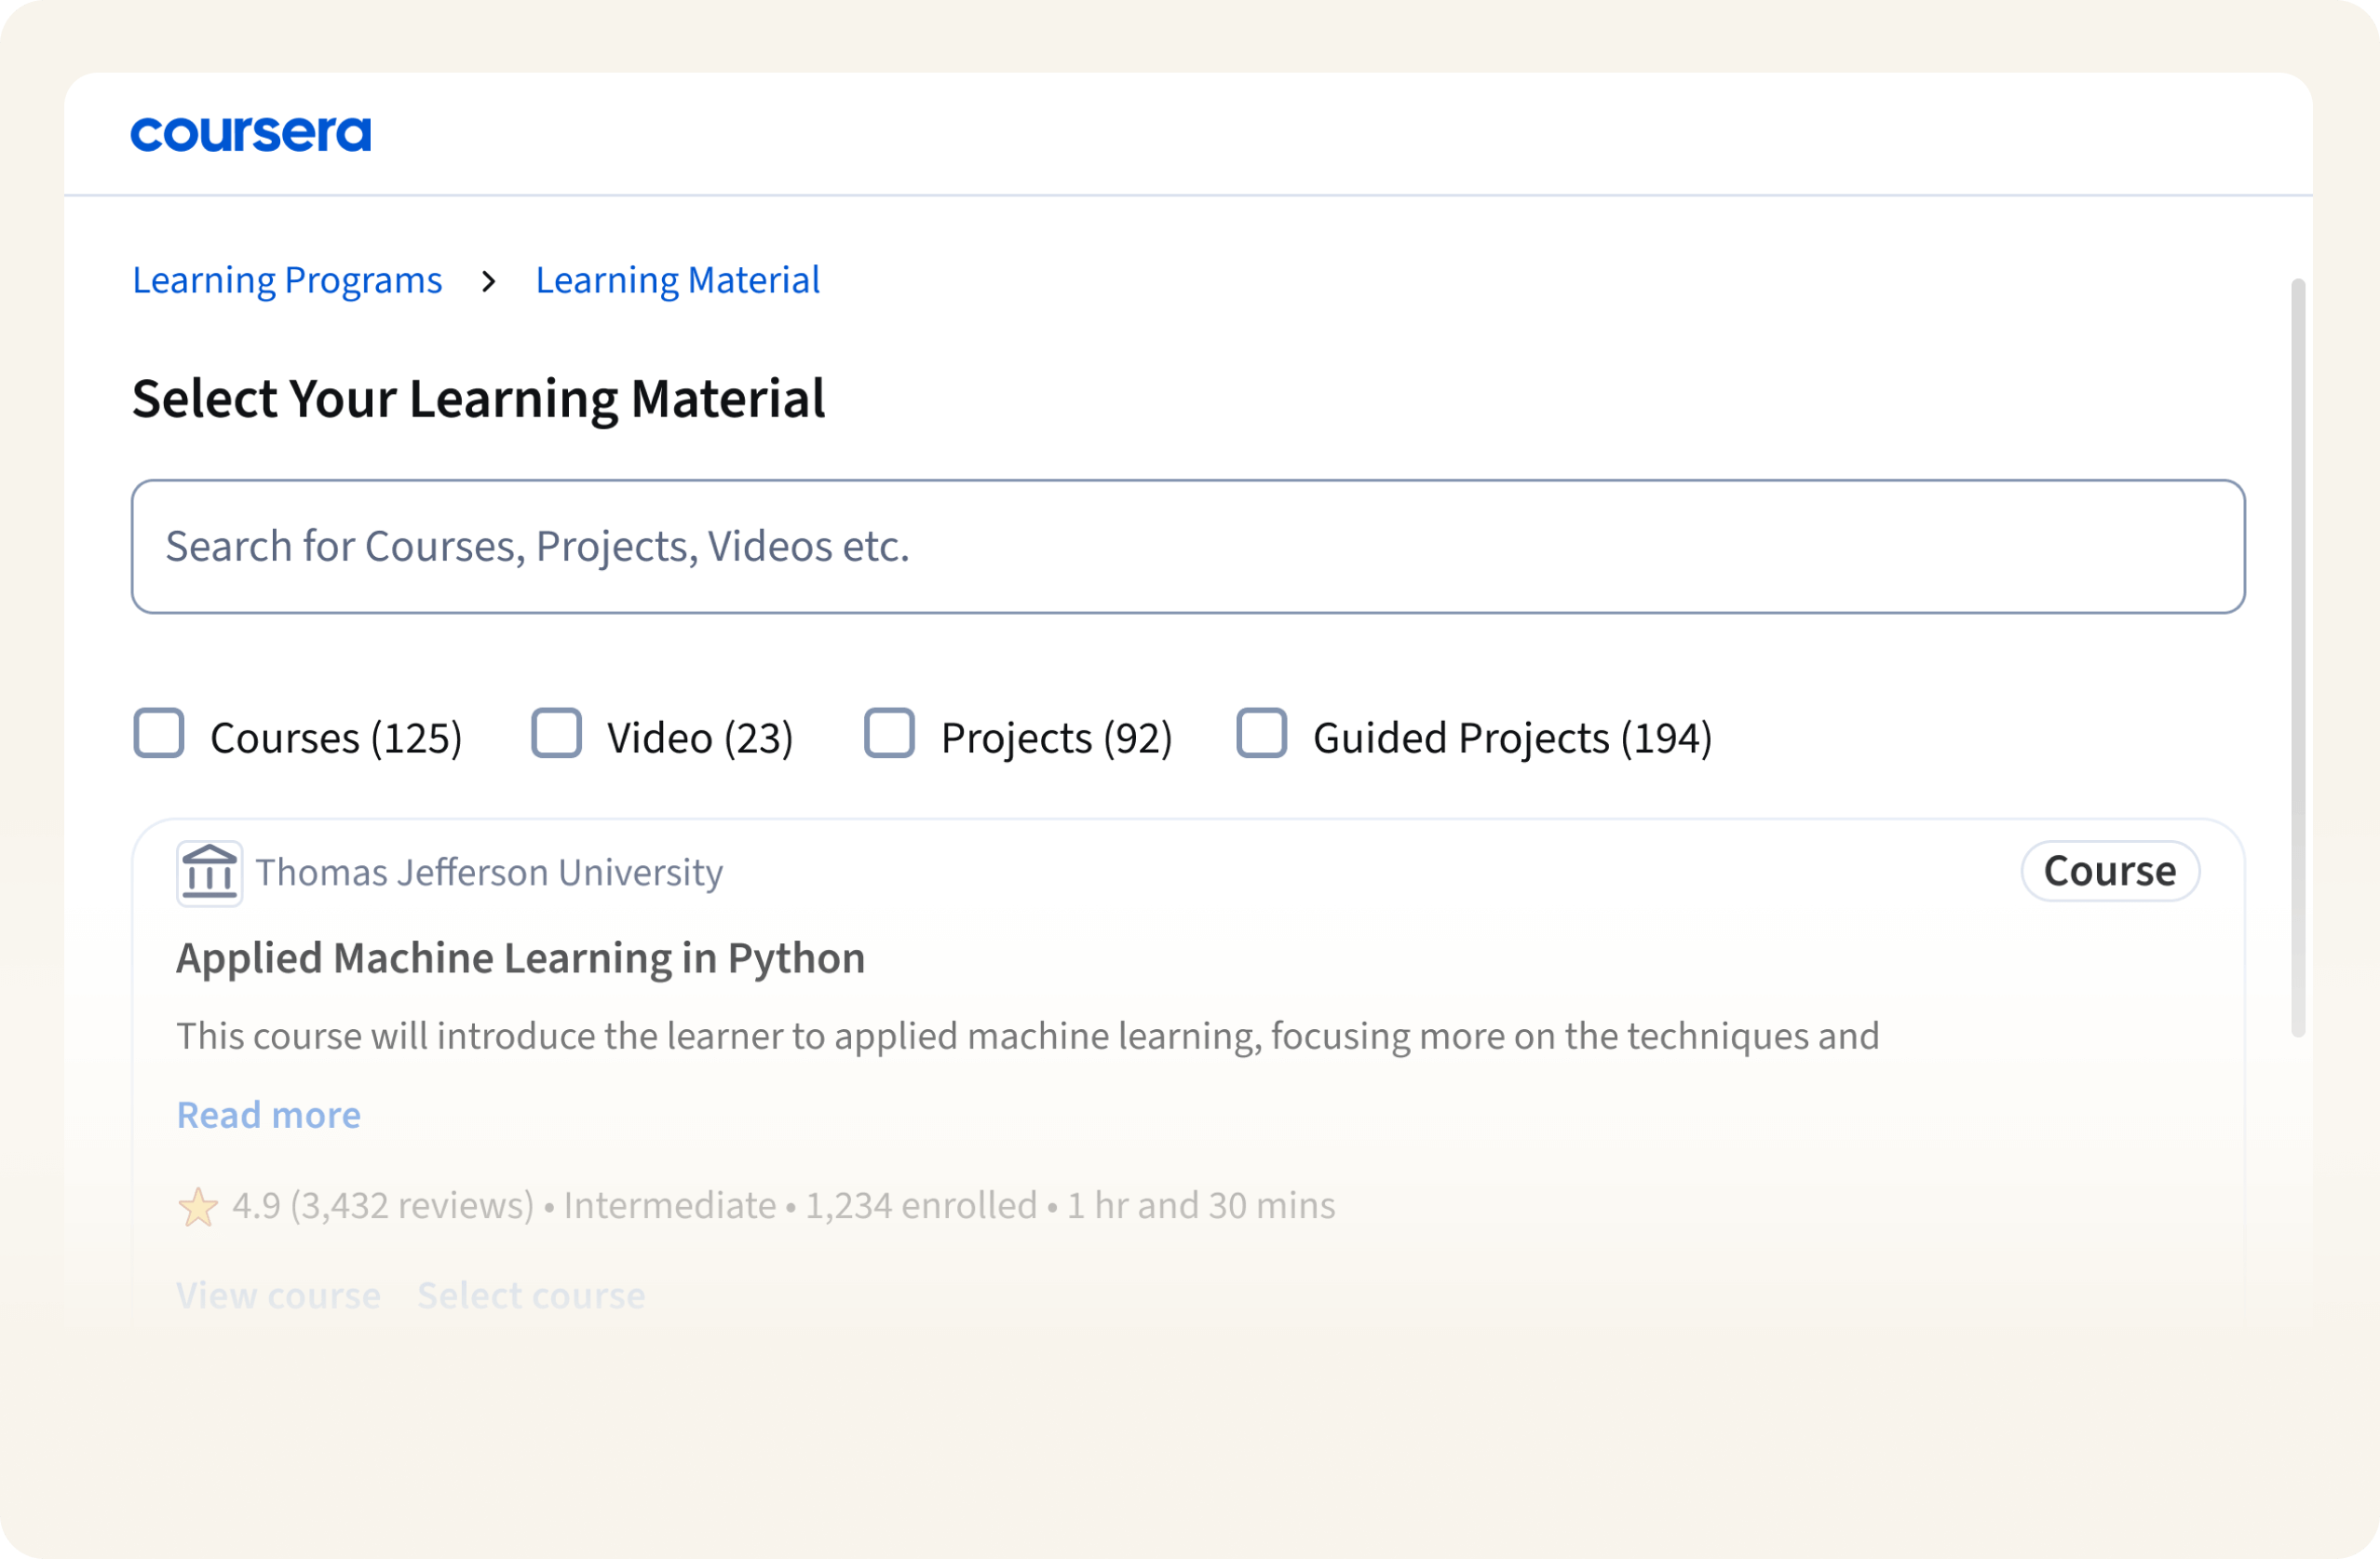Image resolution: width=2380 pixels, height=1559 pixels.
Task: Expand description with Read more
Action: click(268, 1115)
